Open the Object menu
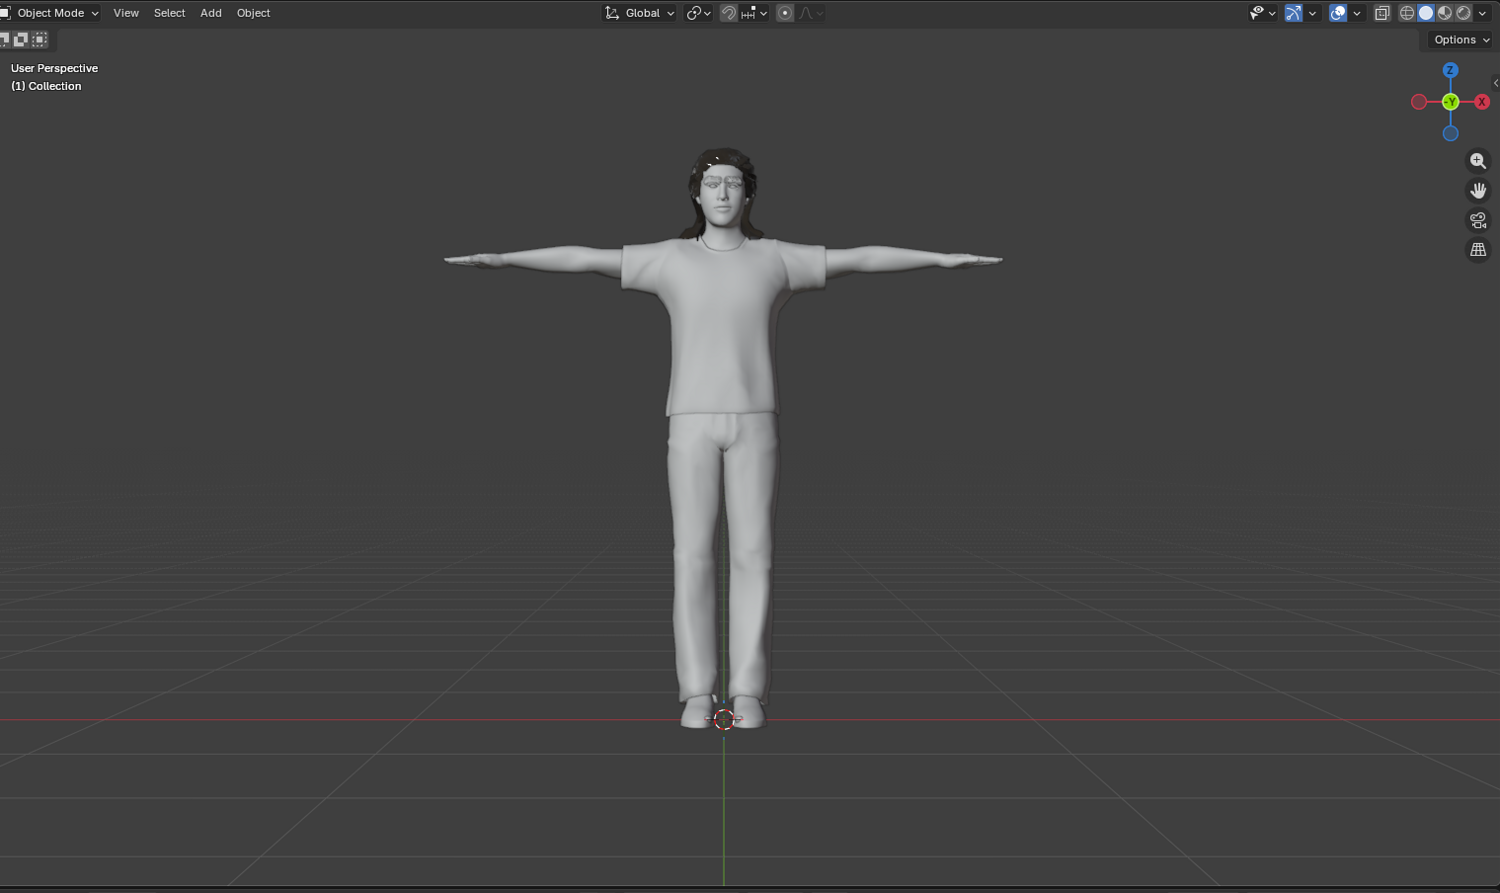1500x893 pixels. pyautogui.click(x=253, y=13)
